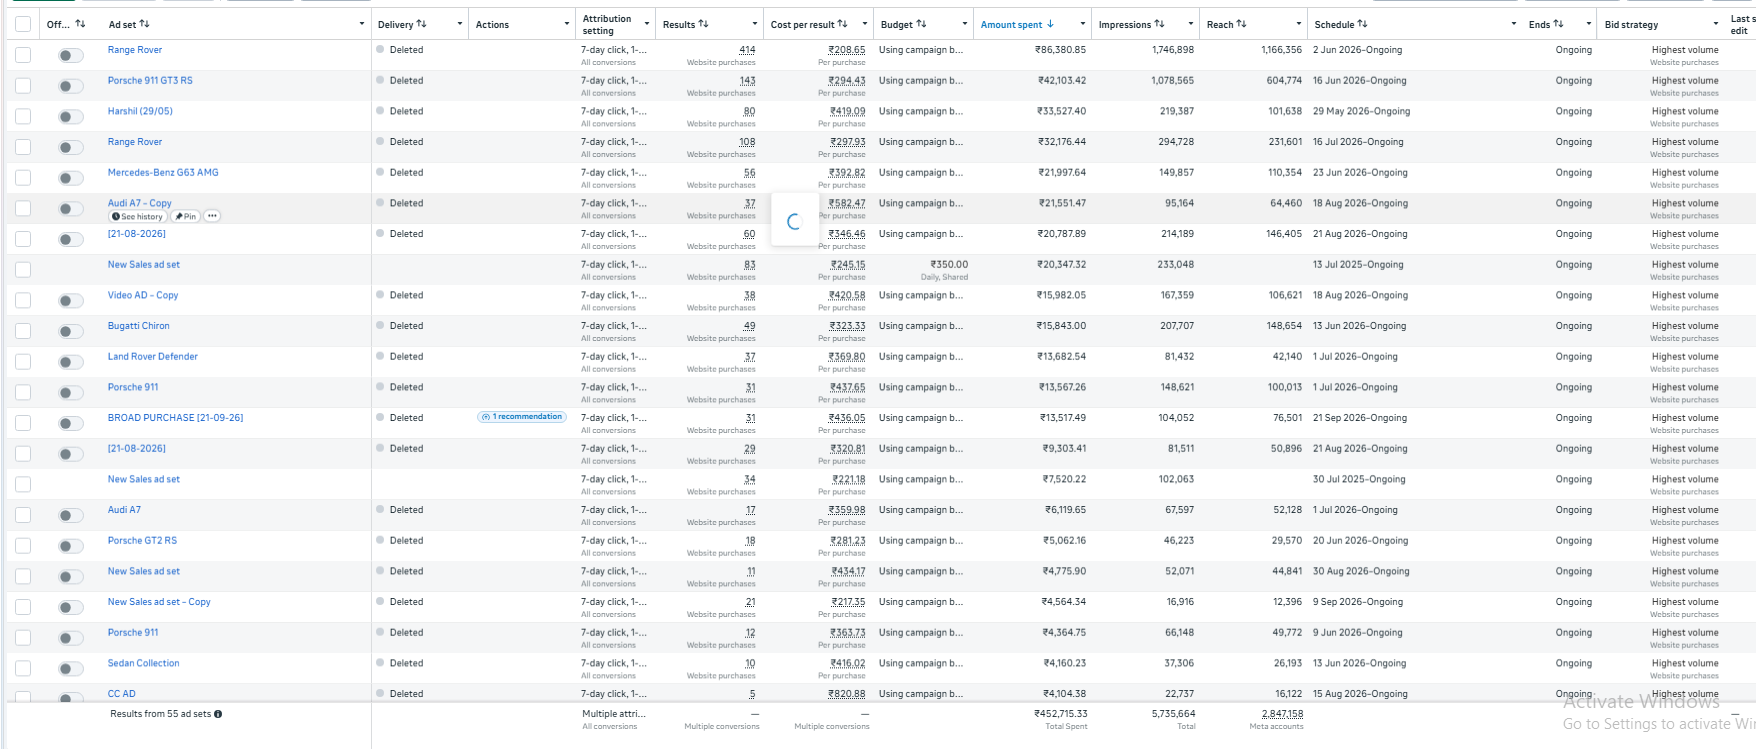Click the Results column sort arrows
The height and width of the screenshot is (749, 1756).
click(703, 24)
